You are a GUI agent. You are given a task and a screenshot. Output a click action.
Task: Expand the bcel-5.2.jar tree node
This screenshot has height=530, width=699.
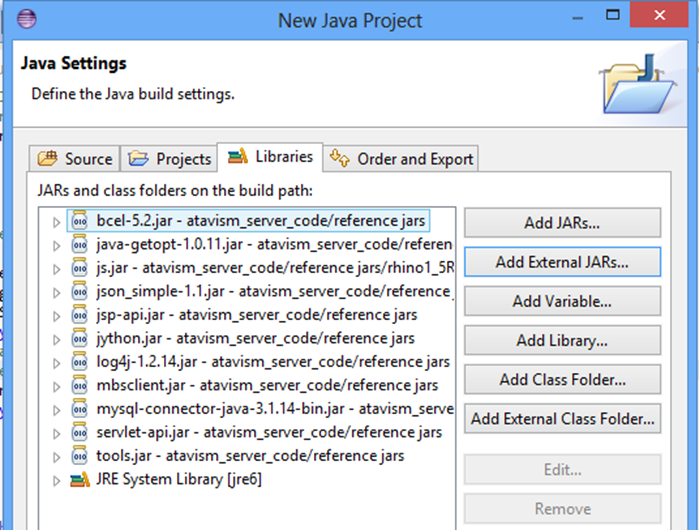pos(57,220)
